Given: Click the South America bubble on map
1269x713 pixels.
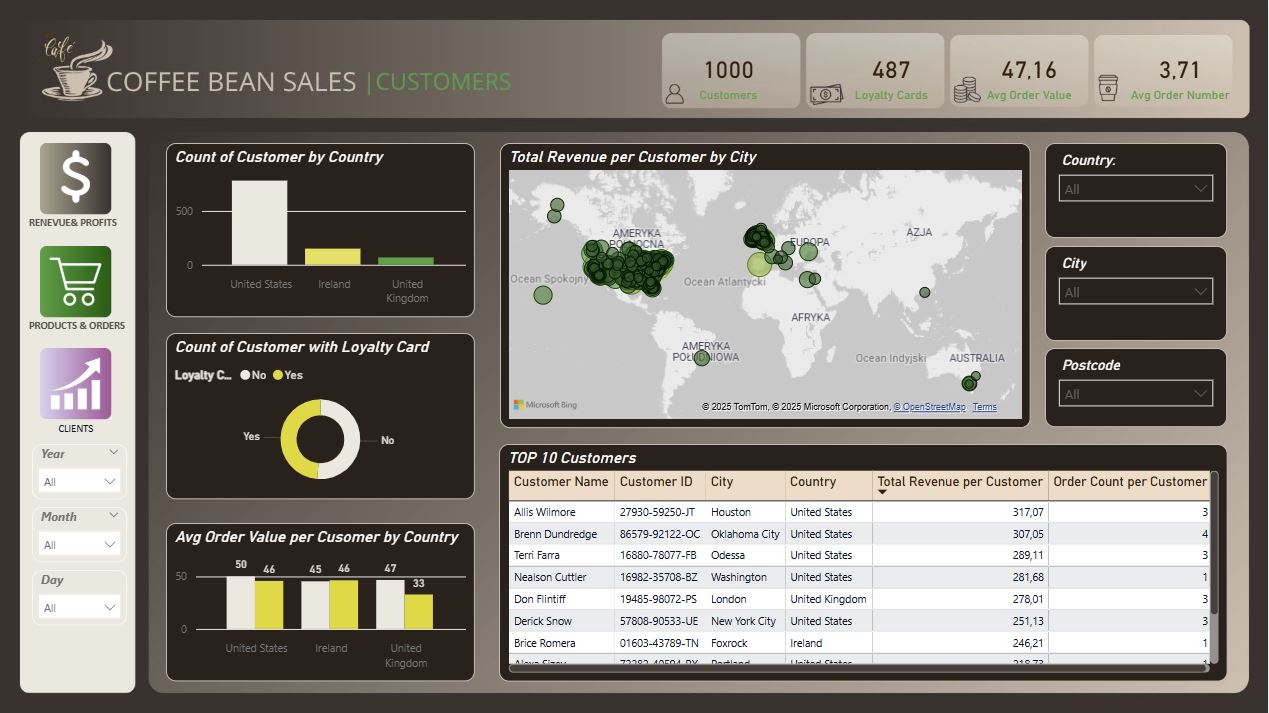Looking at the screenshot, I should tap(702, 357).
